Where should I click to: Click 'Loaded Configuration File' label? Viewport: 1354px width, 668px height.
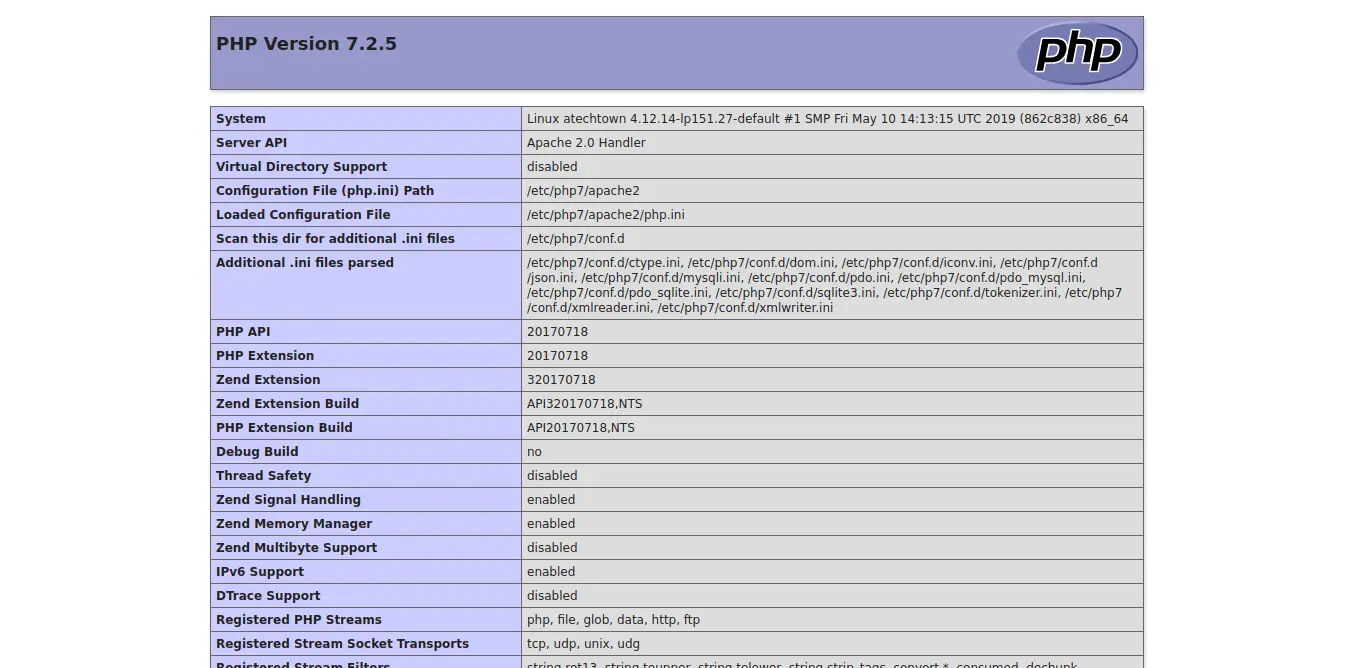pos(303,215)
